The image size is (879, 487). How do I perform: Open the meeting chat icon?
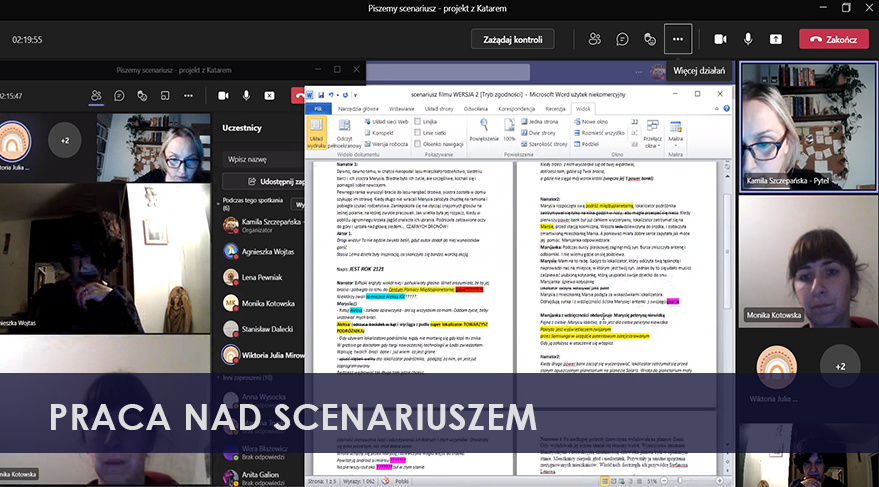click(622, 39)
